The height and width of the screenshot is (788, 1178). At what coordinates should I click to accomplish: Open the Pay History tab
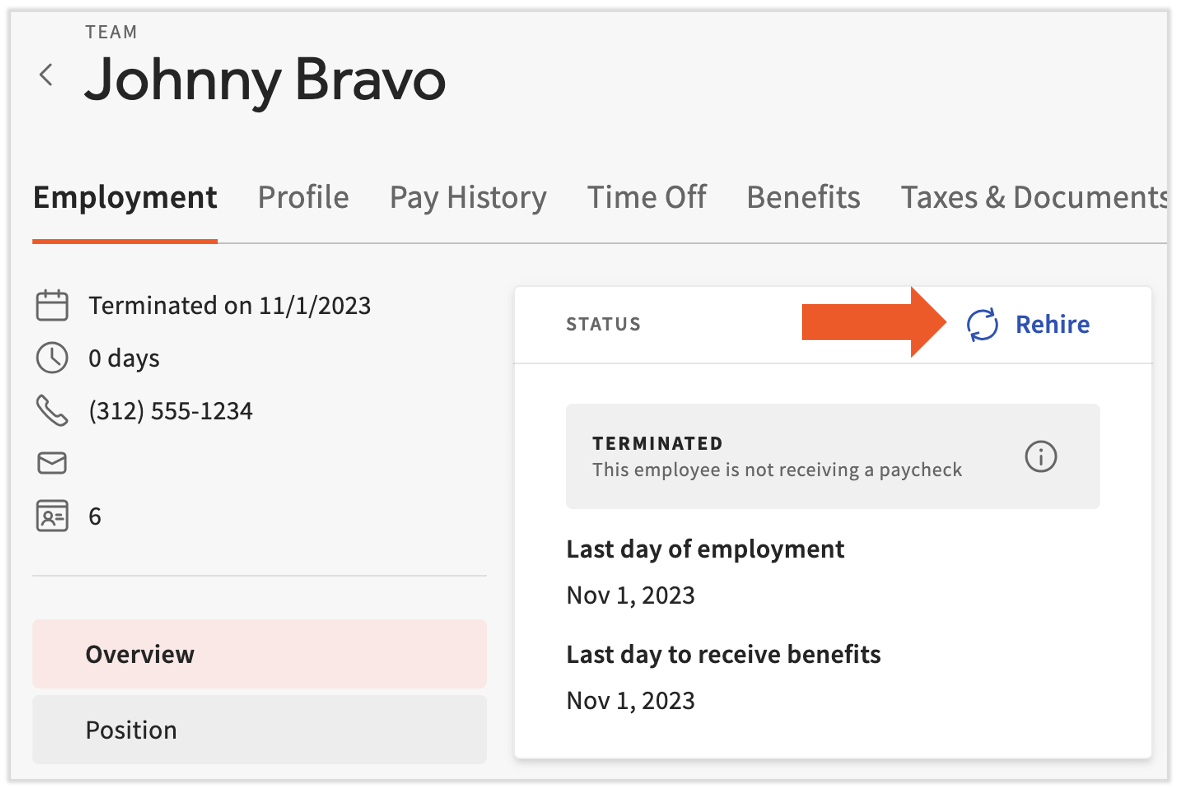click(x=468, y=197)
